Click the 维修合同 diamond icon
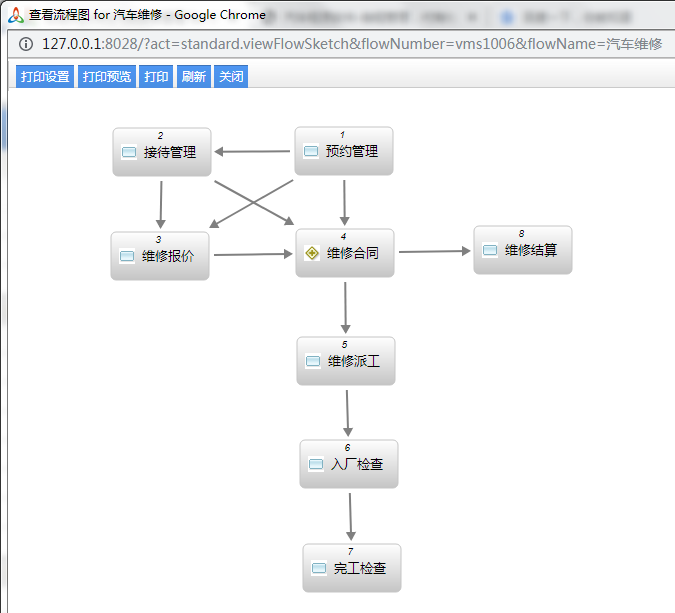 [312, 254]
